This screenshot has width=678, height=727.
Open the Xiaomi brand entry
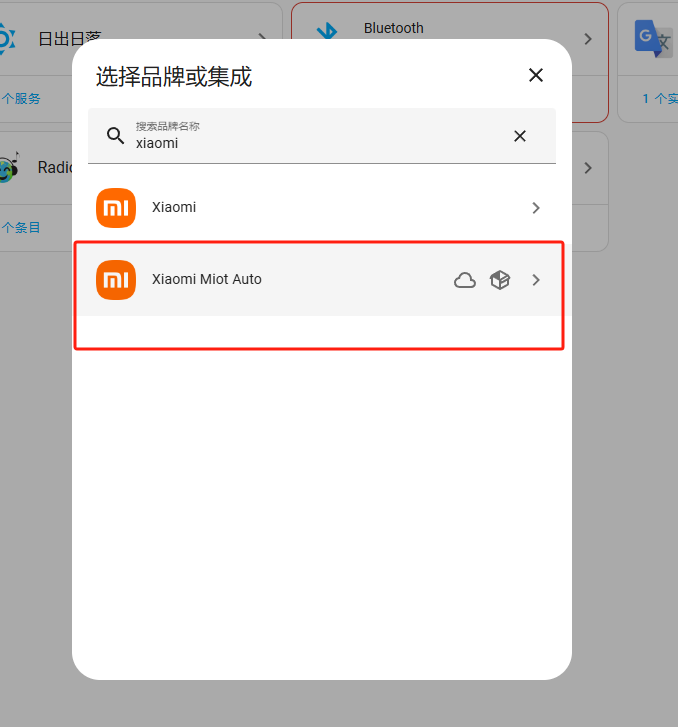322,208
